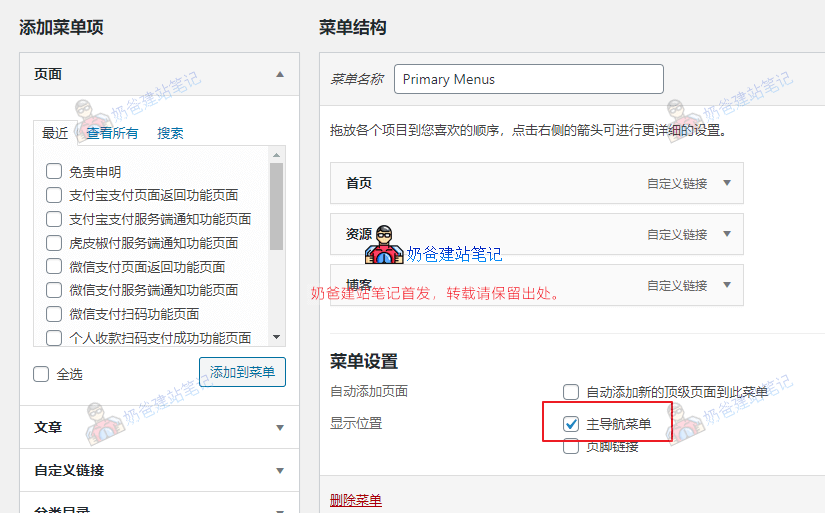Expand the 资源 menu item arrow
Screen dimensions: 825x513
coord(727,234)
